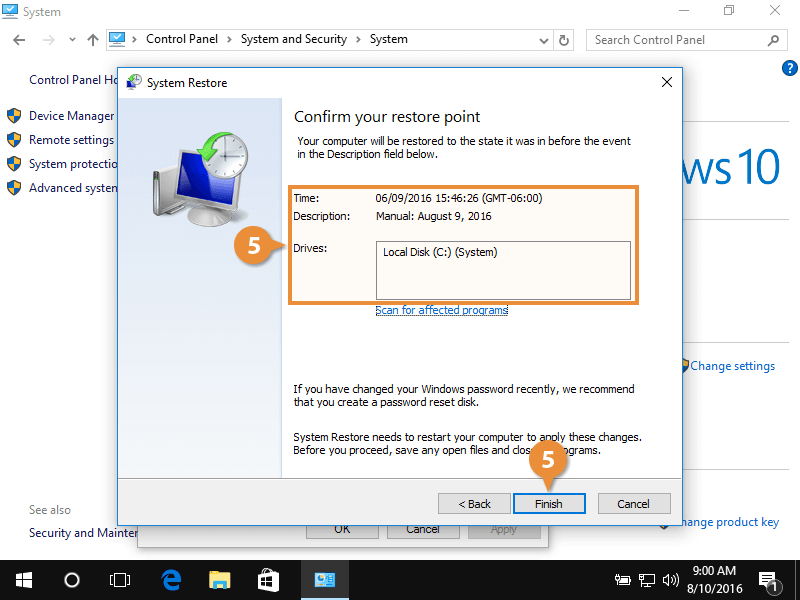Open the Scan for affected programs link
Screen dimensions: 800x600
click(442, 309)
